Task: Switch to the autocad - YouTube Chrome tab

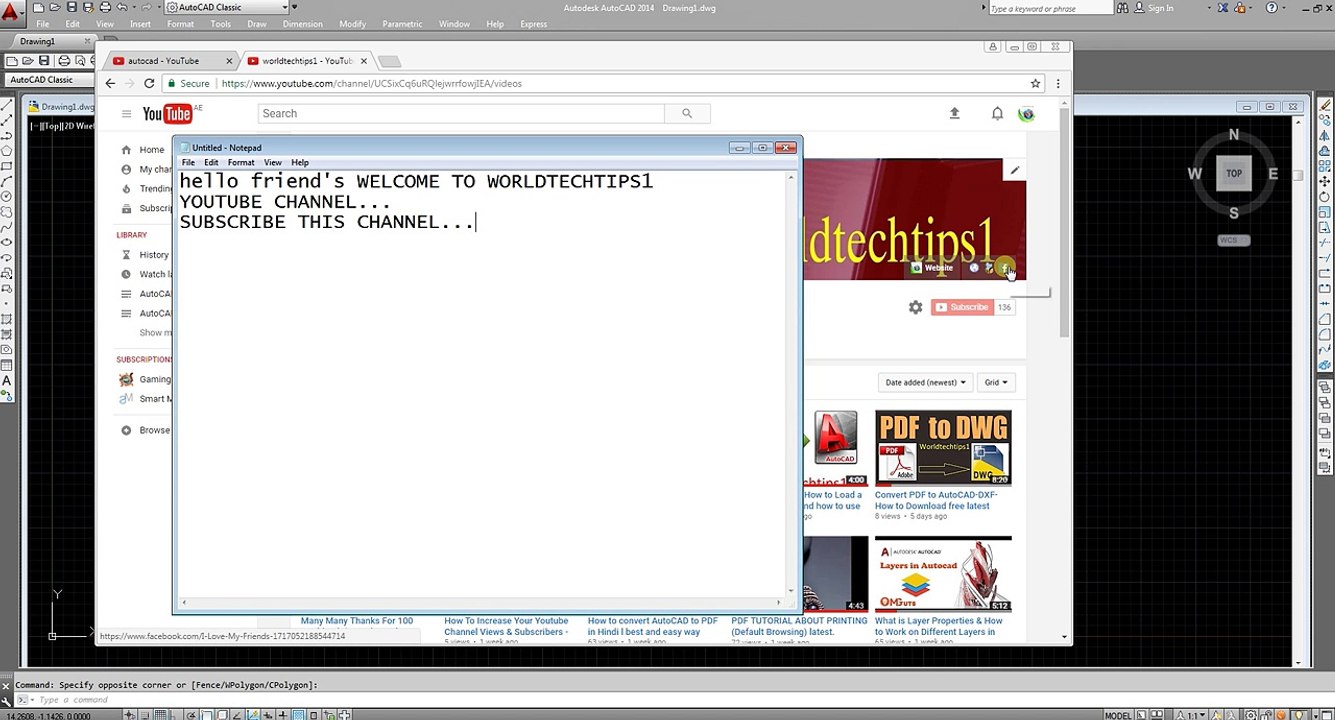Action: (170, 61)
